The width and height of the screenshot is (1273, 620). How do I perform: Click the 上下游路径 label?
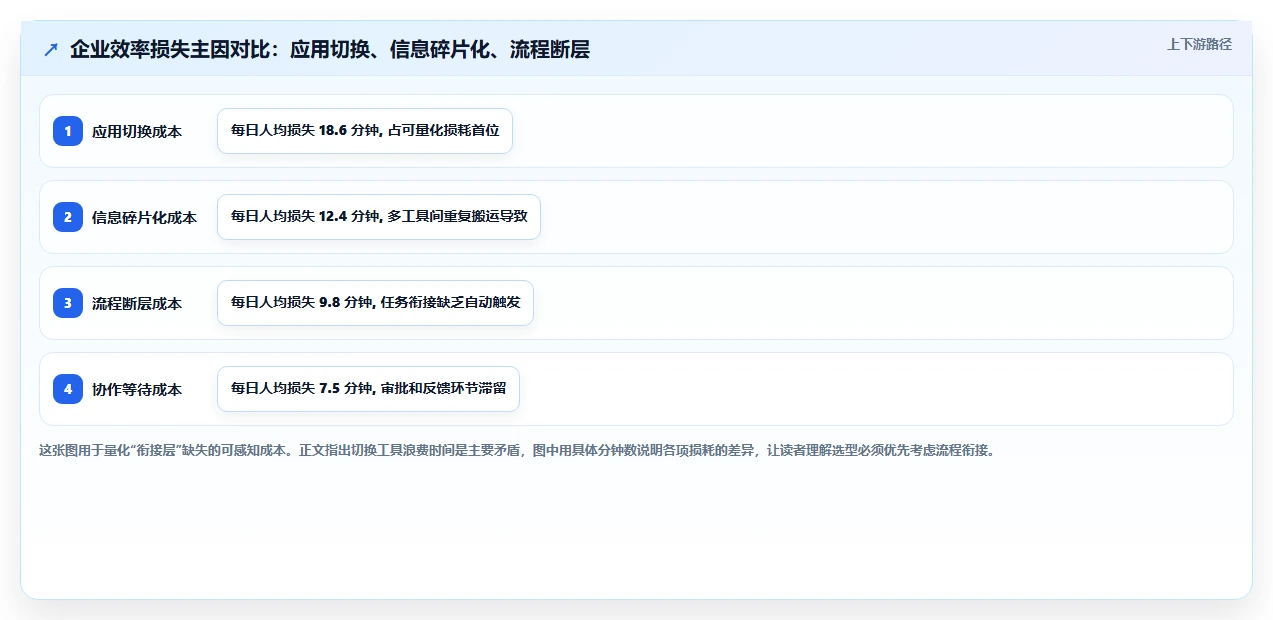pyautogui.click(x=1199, y=44)
